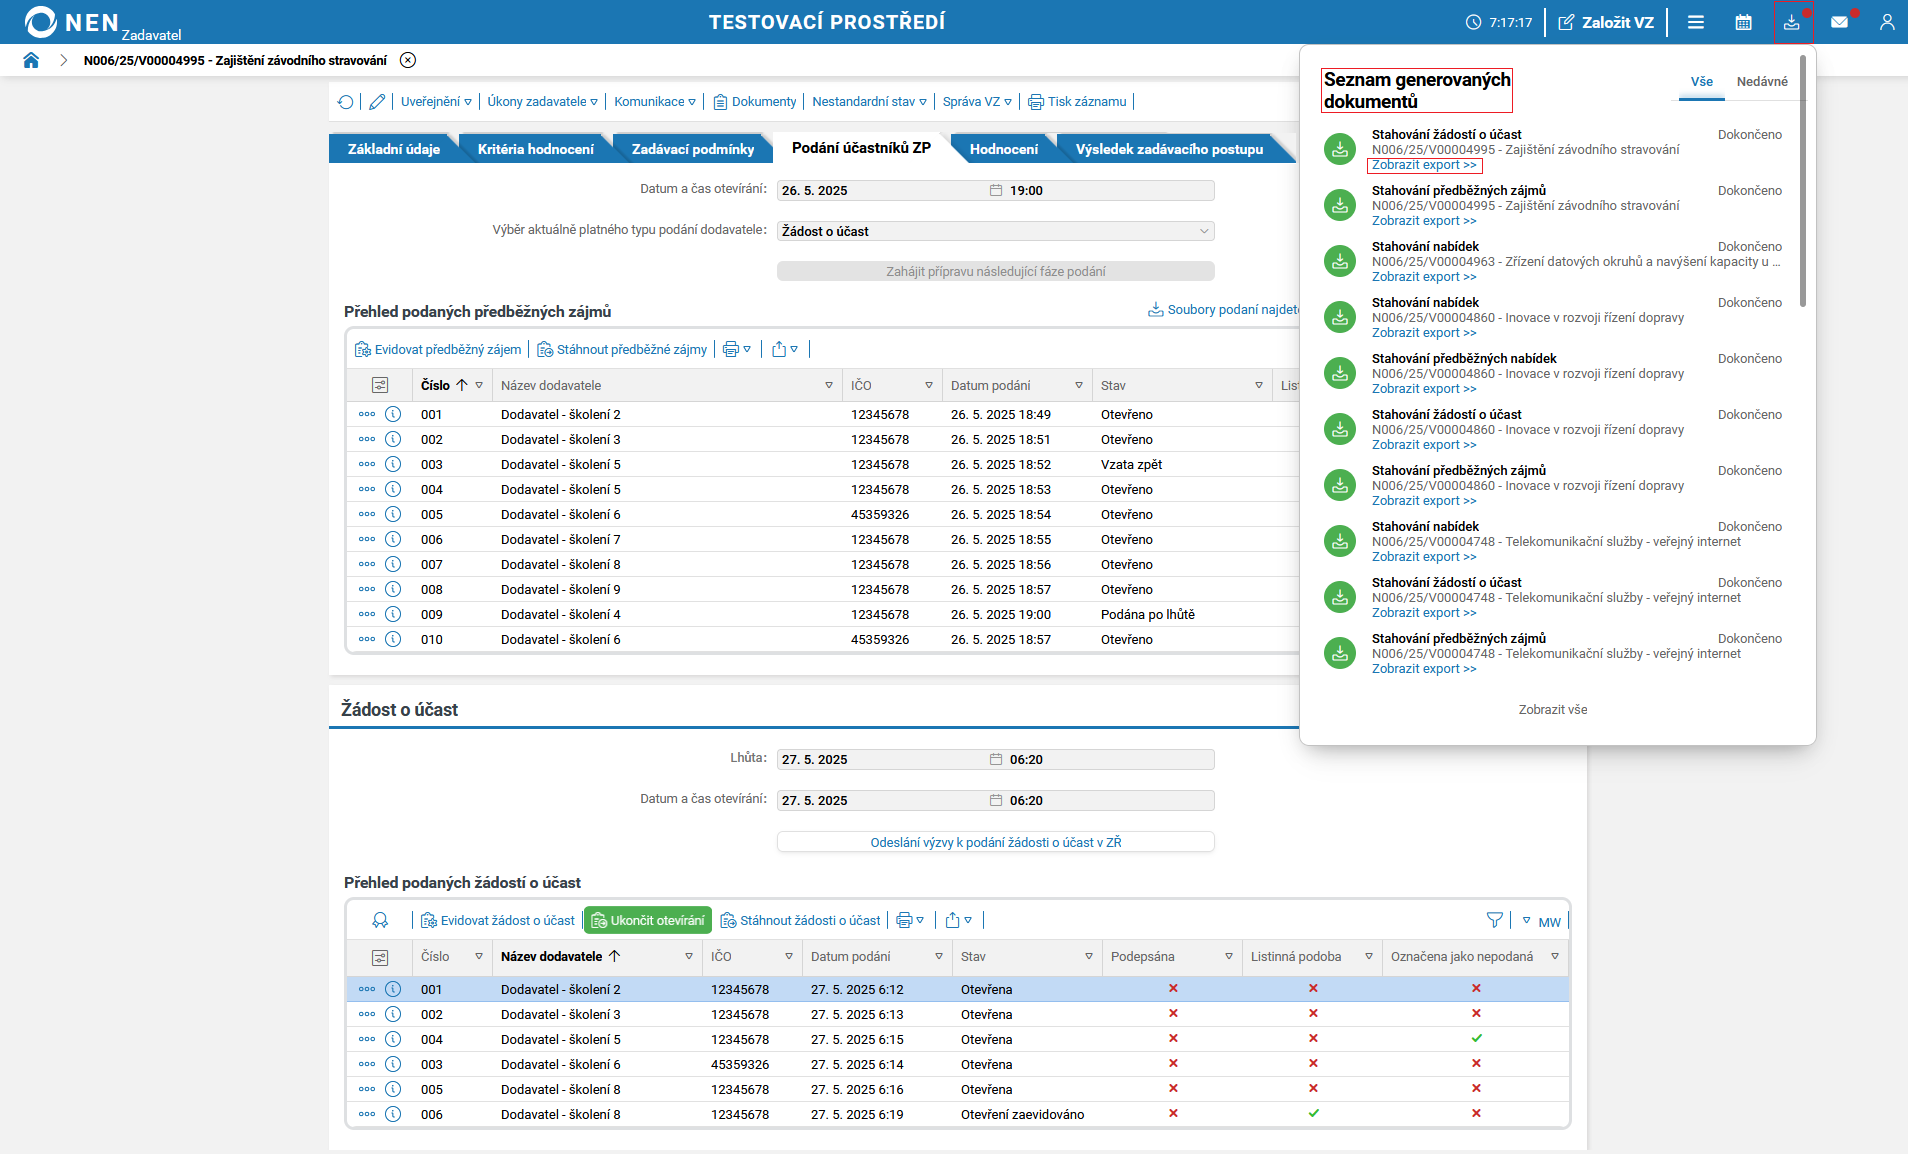Click the Založit VZ button
Image resolution: width=1908 pixels, height=1154 pixels.
click(1606, 22)
